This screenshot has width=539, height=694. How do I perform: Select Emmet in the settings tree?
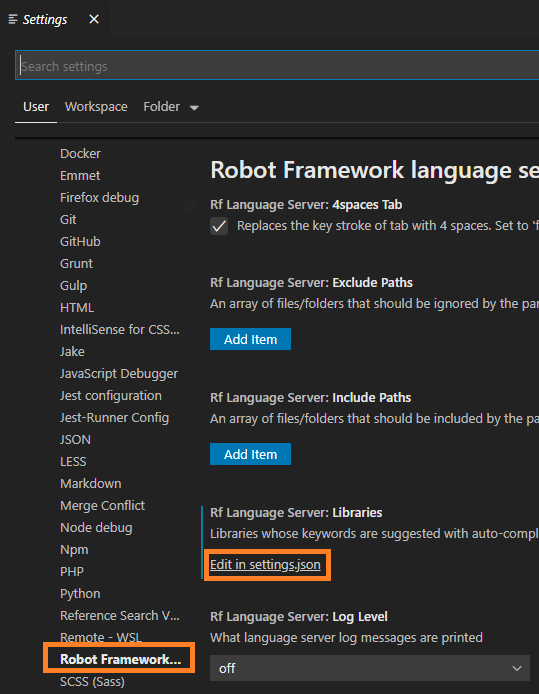click(x=80, y=176)
